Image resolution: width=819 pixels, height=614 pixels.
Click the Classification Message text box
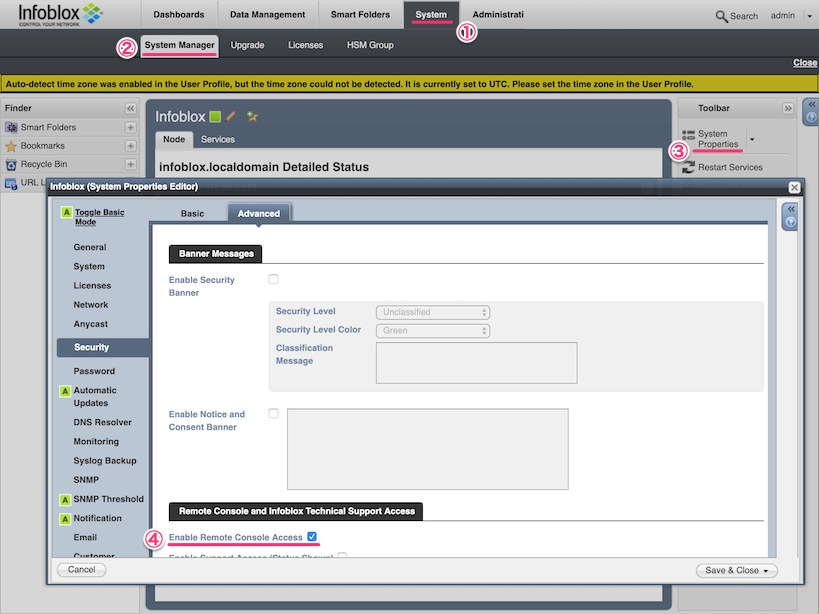click(x=476, y=363)
